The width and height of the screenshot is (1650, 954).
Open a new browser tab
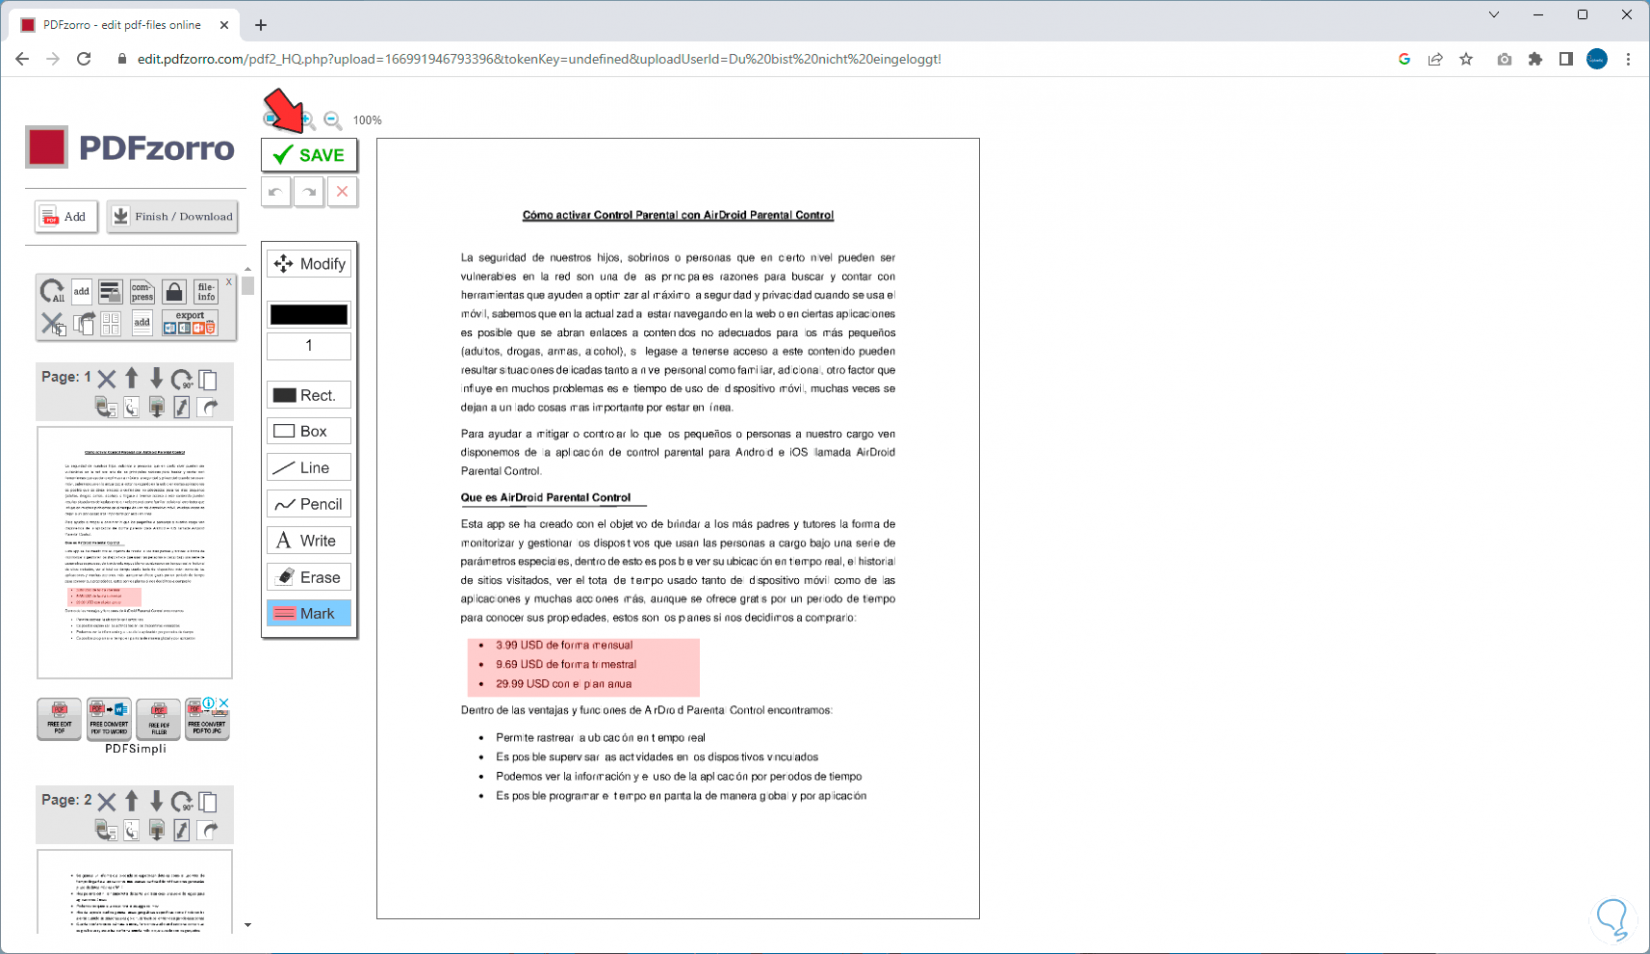pyautogui.click(x=261, y=25)
